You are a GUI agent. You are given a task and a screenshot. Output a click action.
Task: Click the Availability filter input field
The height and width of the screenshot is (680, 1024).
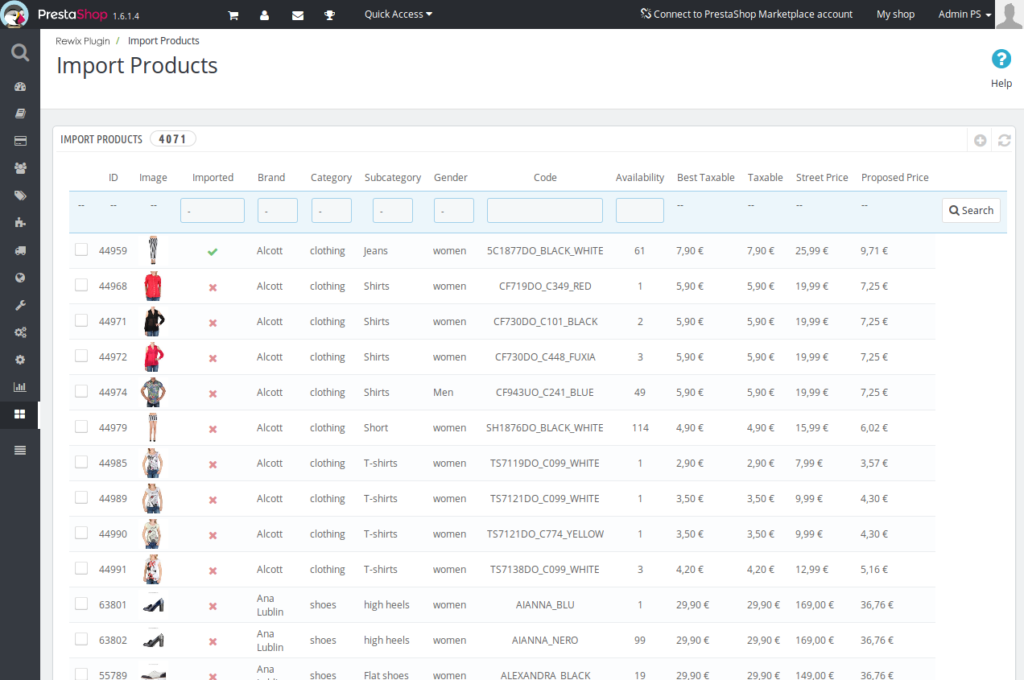click(x=640, y=210)
